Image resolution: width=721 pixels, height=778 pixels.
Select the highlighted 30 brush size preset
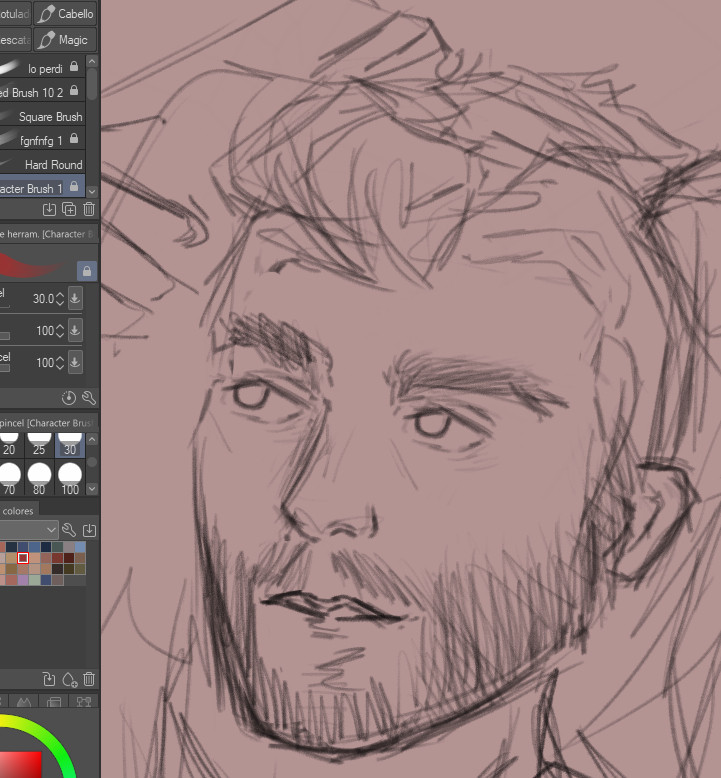pos(70,445)
